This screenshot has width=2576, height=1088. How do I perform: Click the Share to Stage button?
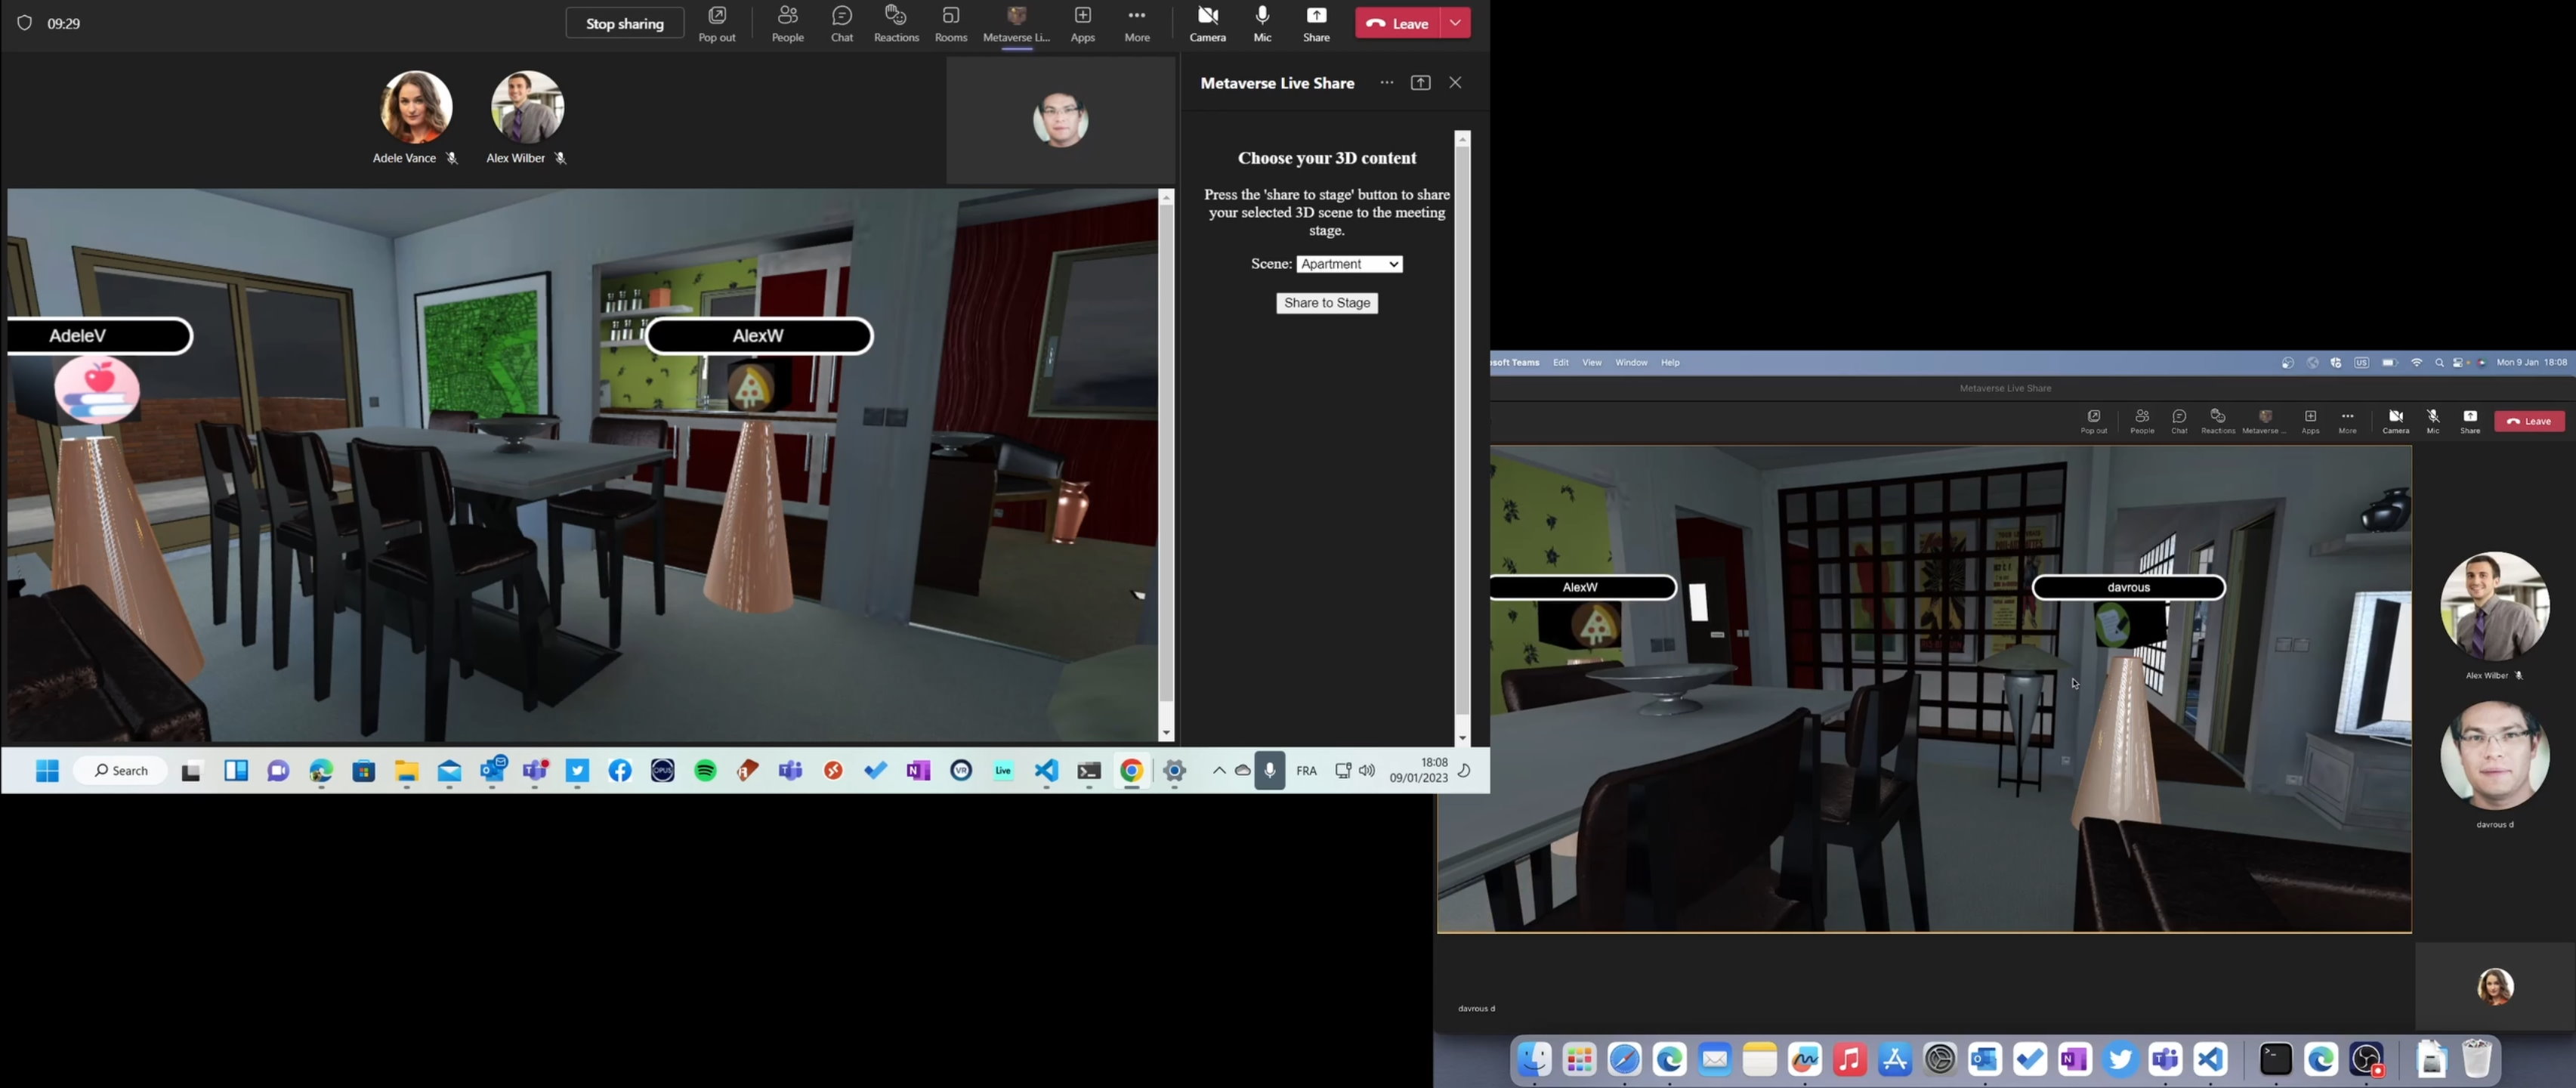tap(1326, 302)
